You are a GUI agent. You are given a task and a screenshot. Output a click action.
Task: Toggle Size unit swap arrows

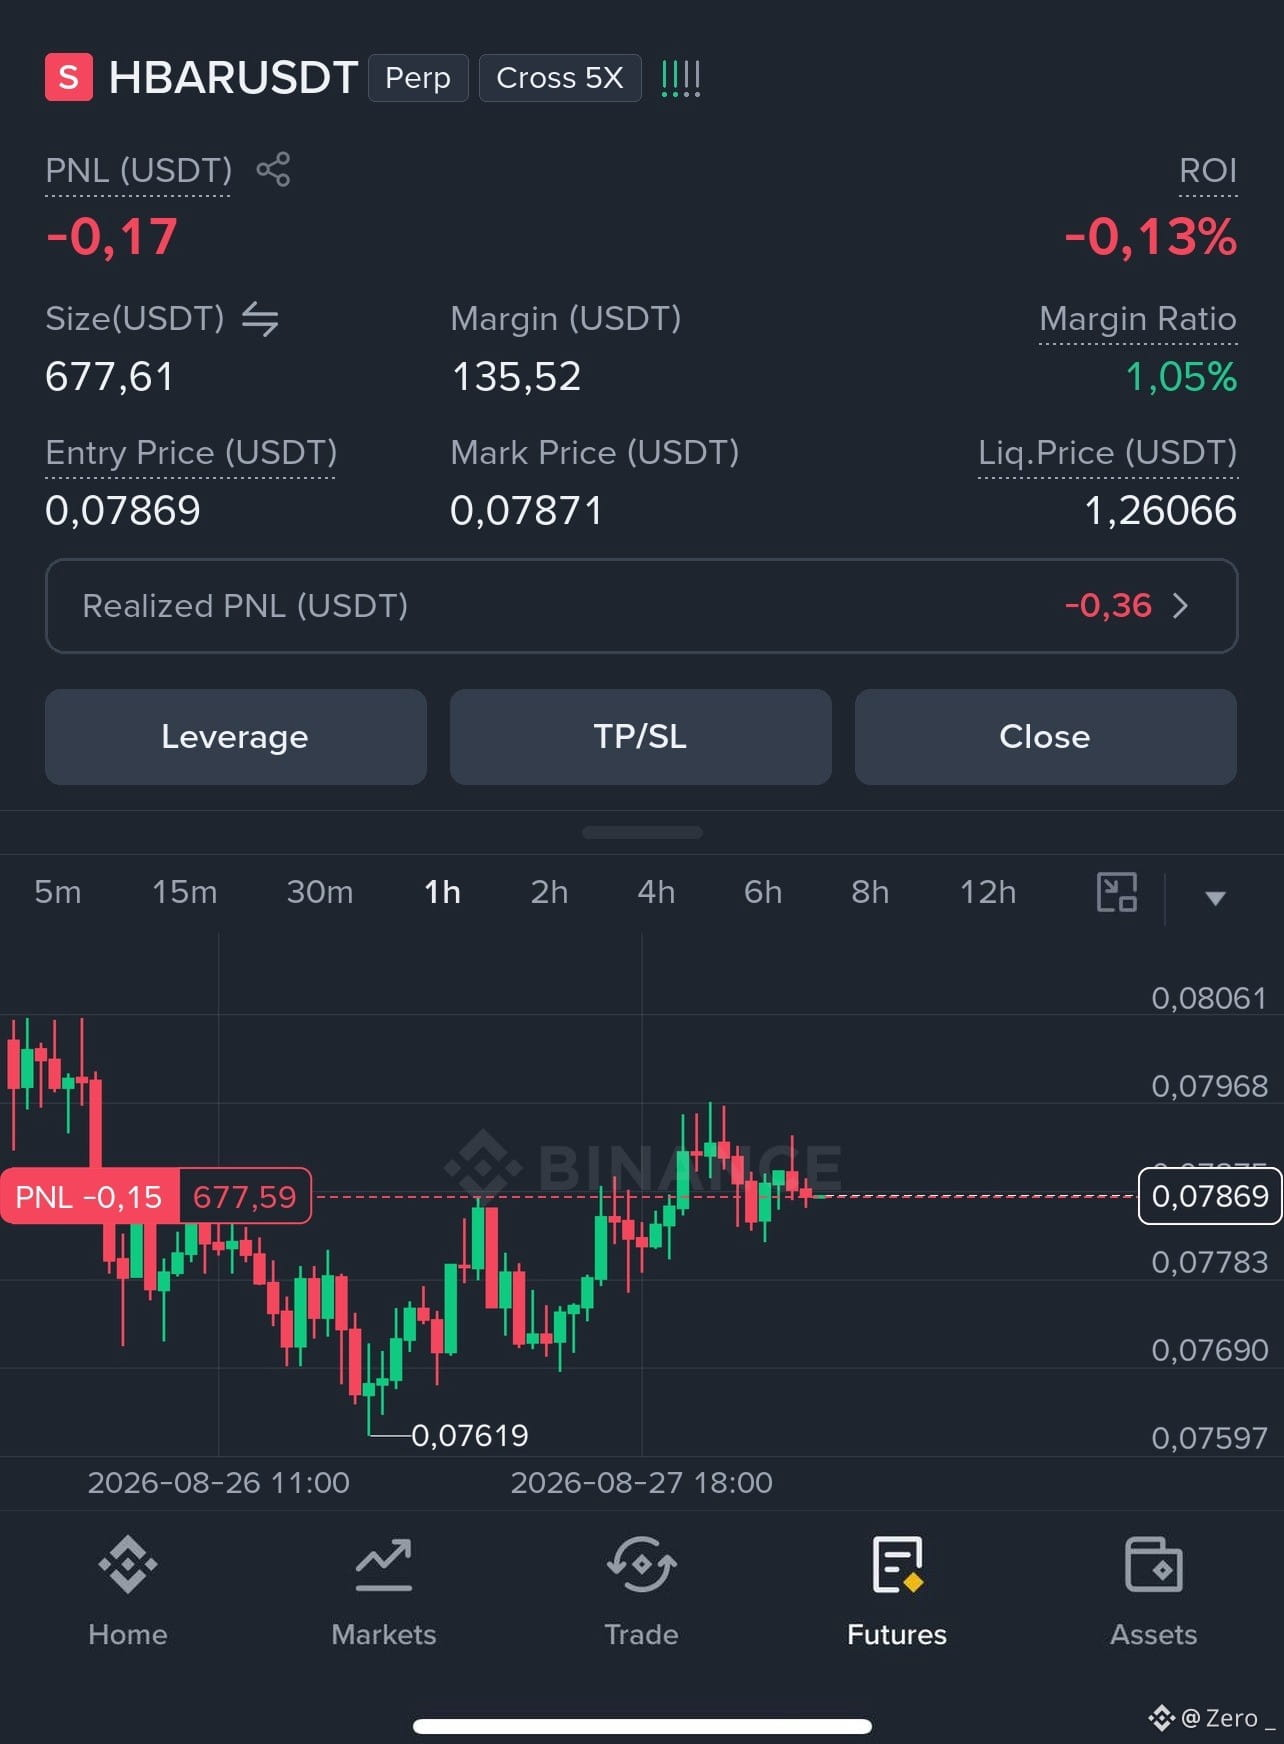(x=260, y=319)
